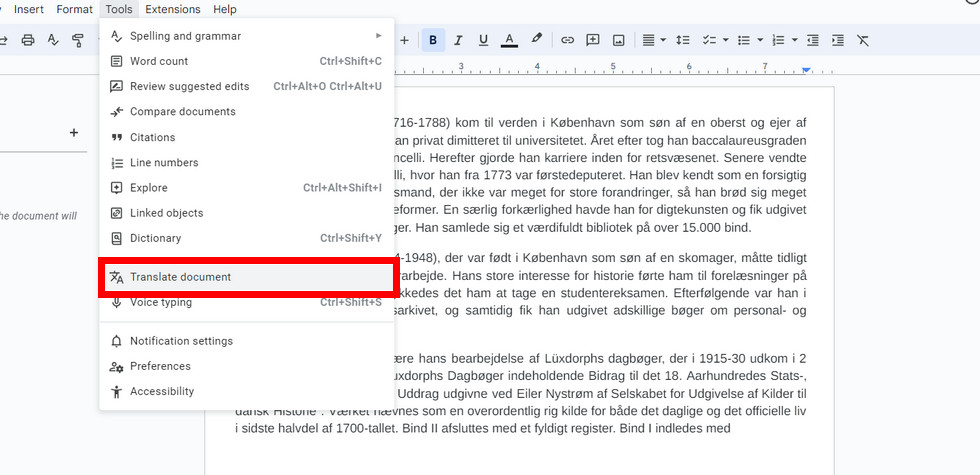Select Word count menu item
Image resolution: width=980 pixels, height=475 pixels.
tap(247, 61)
